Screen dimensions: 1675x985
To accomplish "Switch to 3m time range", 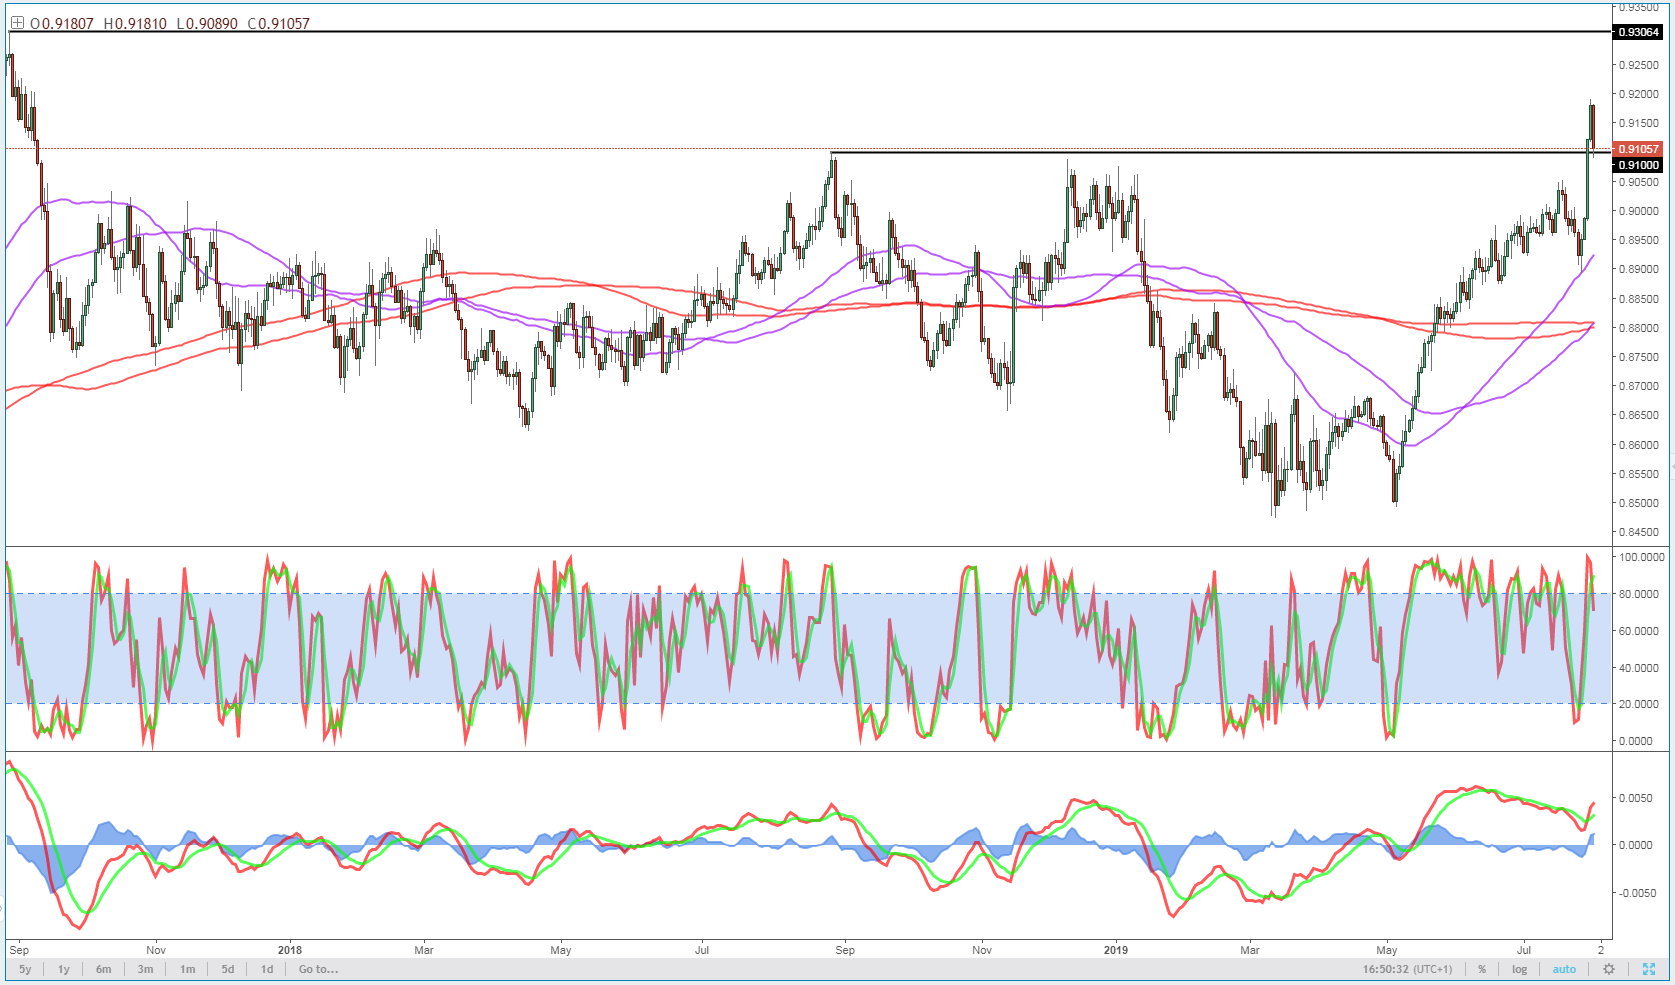I will point(146,969).
